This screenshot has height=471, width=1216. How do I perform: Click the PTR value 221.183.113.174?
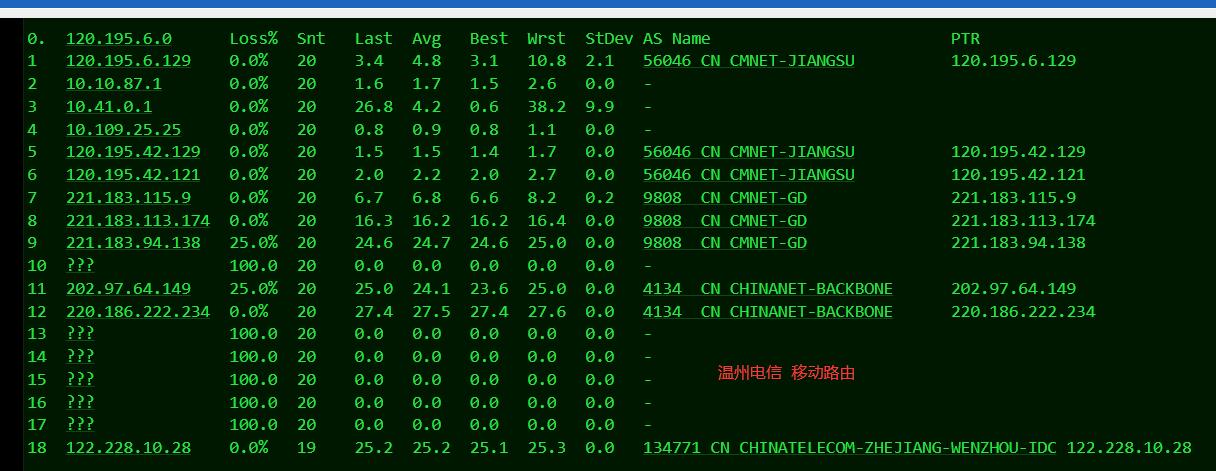pyautogui.click(x=1023, y=220)
